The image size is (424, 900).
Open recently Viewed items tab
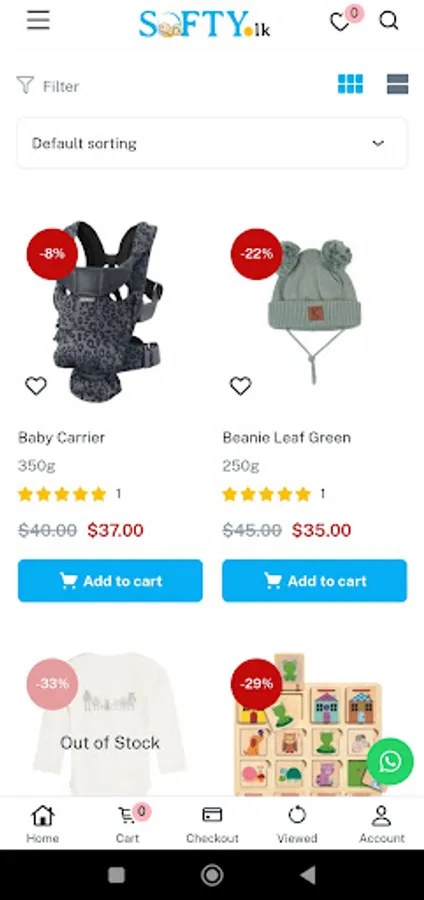(x=297, y=824)
